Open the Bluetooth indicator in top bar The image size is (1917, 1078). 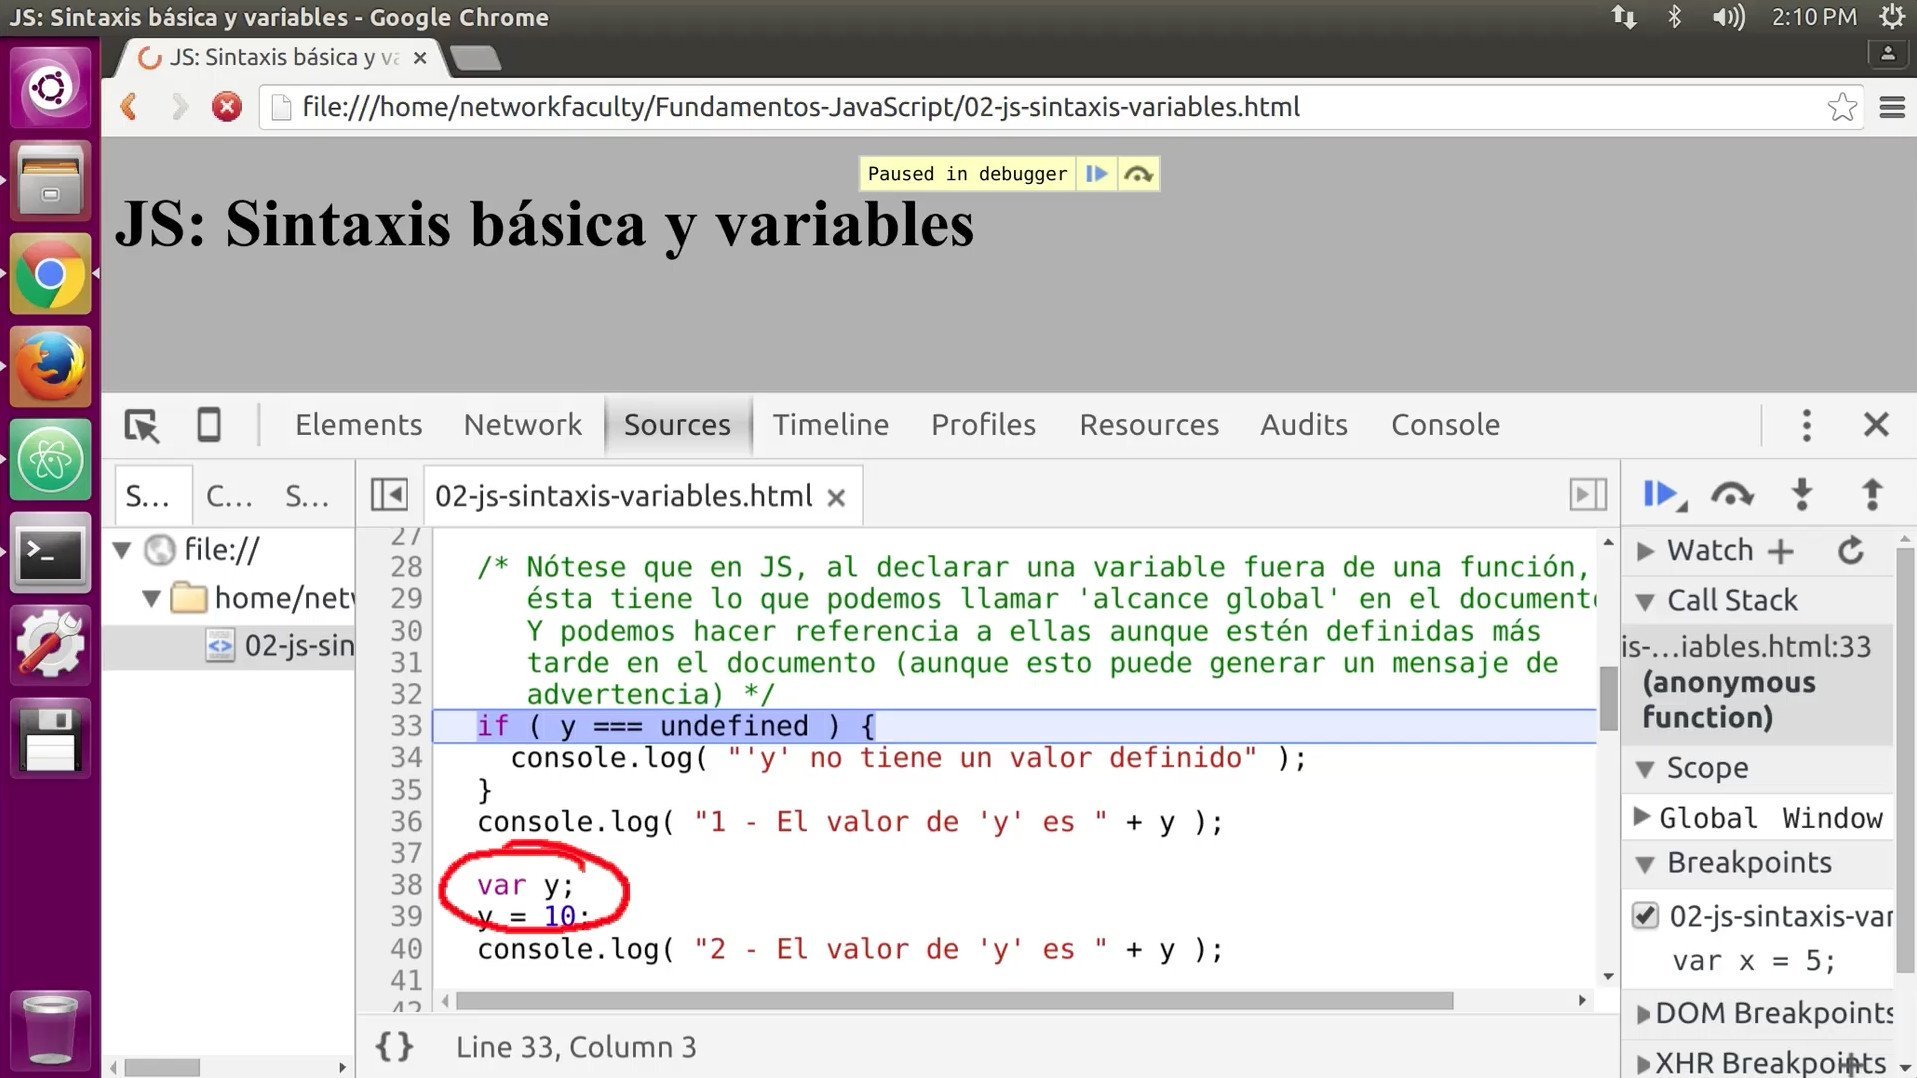click(1674, 17)
